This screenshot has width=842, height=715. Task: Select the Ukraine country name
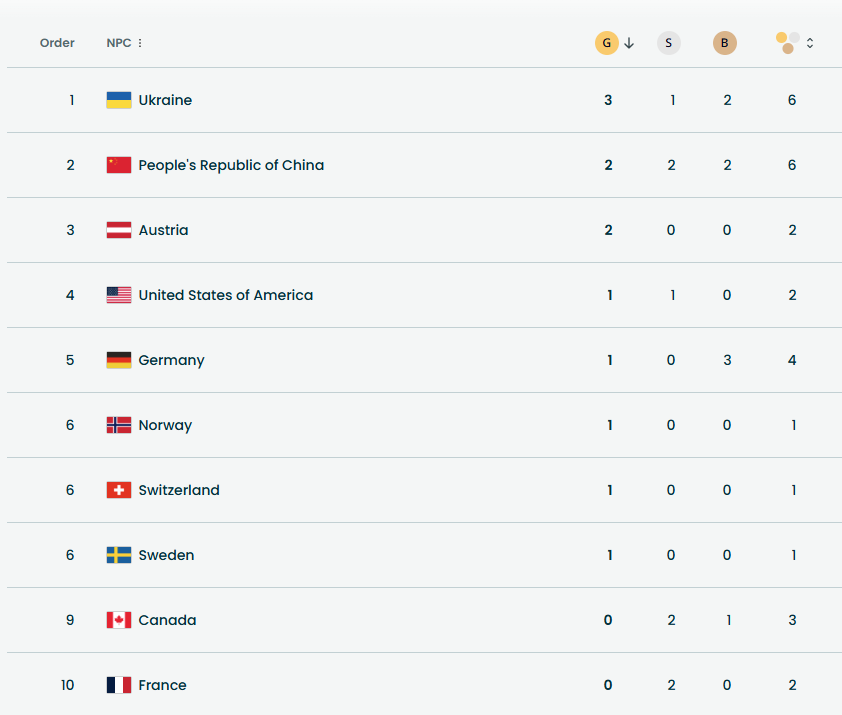[x=165, y=100]
